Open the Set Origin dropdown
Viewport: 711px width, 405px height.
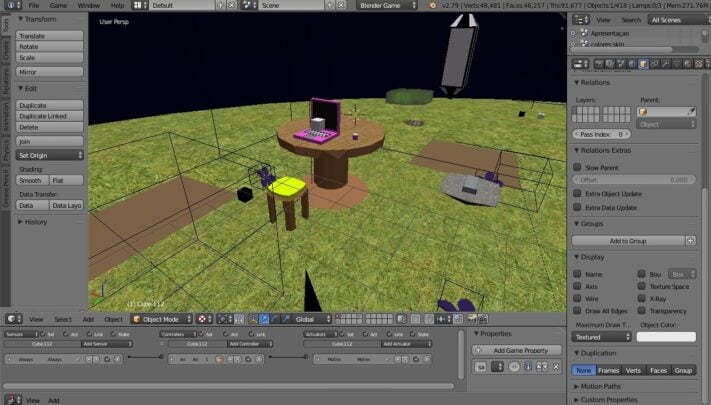click(x=51, y=155)
